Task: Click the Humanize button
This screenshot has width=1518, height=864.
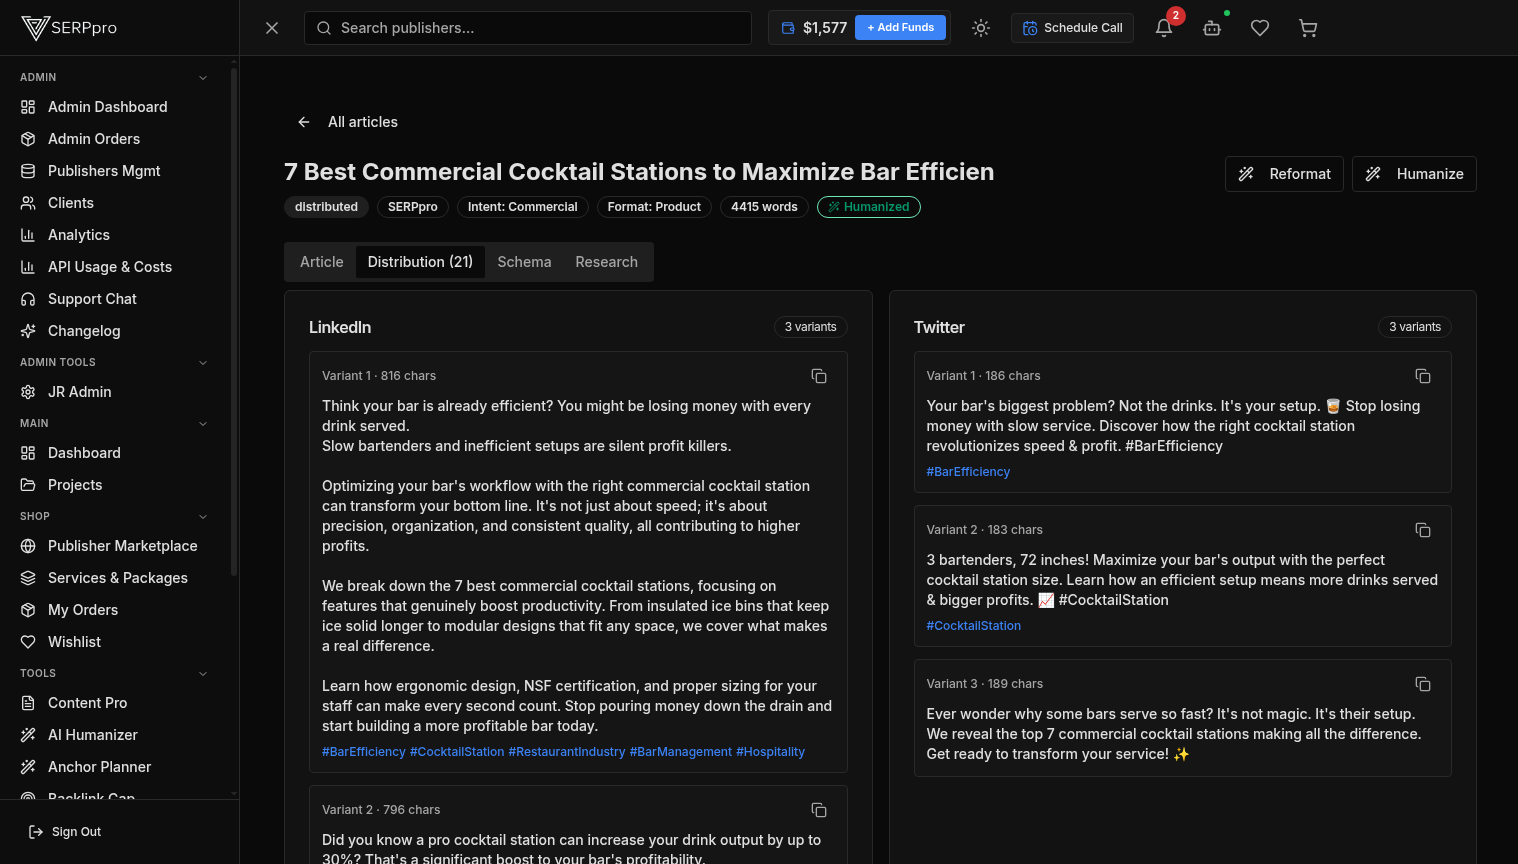Action: [x=1414, y=173]
